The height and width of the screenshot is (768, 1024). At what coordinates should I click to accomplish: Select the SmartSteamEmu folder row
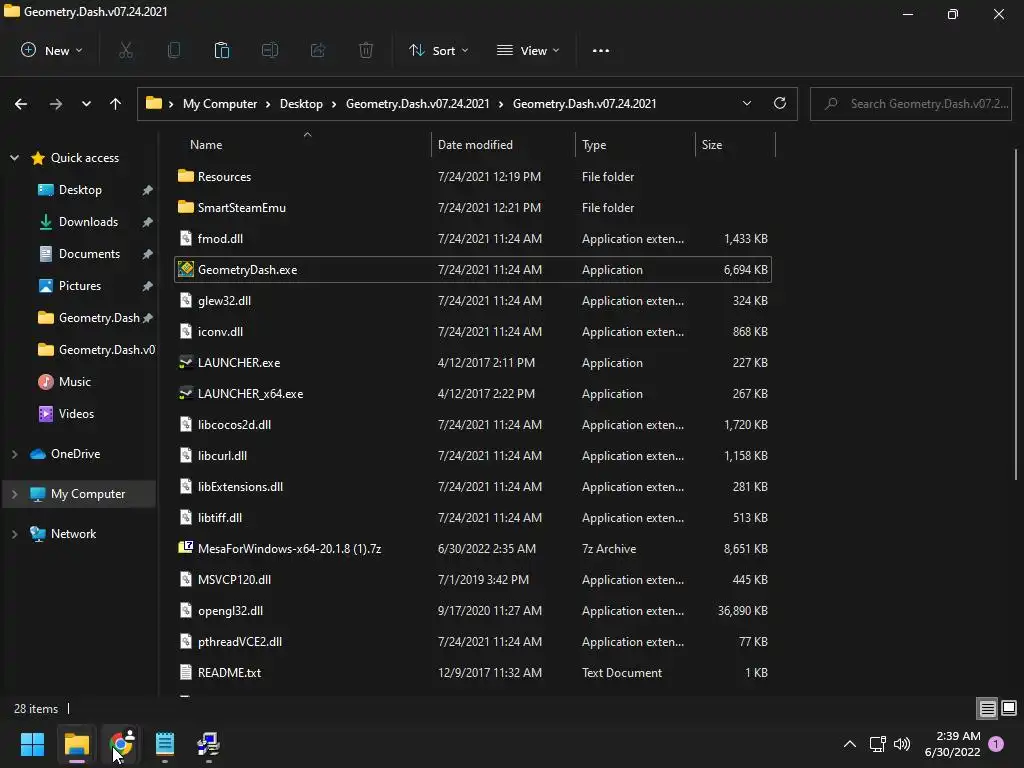[x=473, y=208]
